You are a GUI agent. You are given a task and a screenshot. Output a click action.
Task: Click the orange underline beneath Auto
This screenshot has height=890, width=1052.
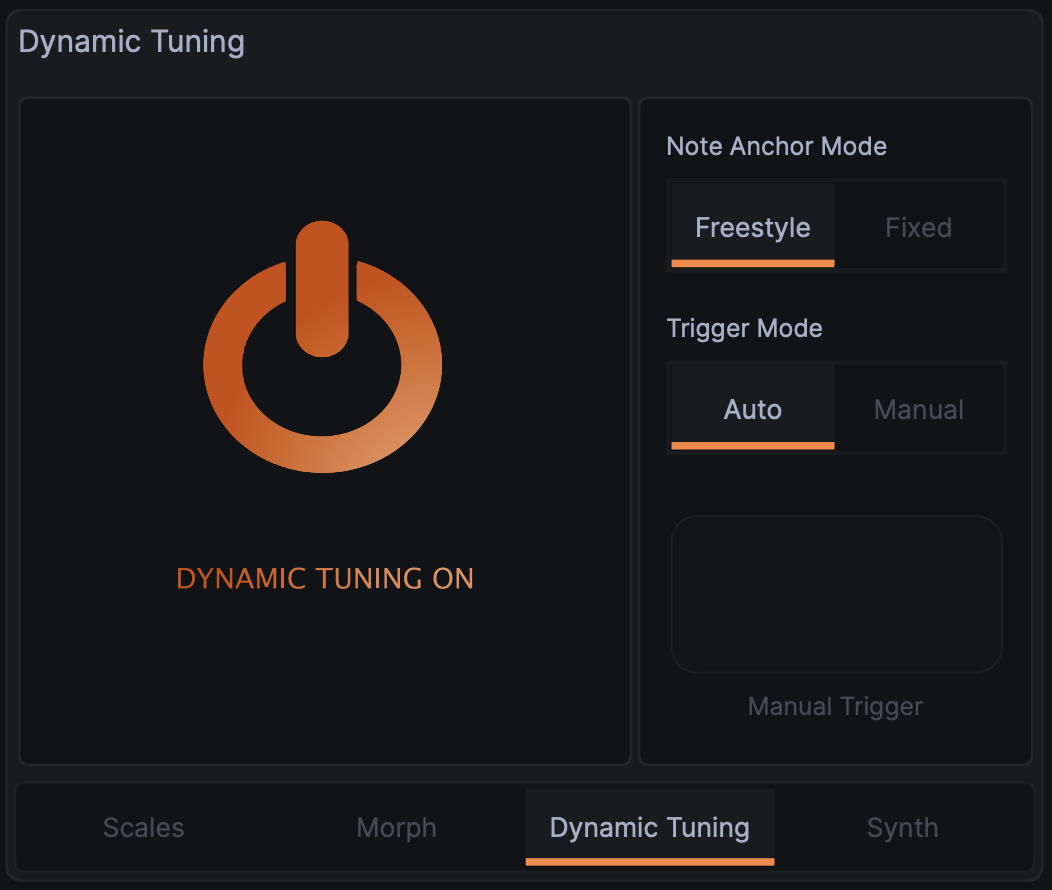752,445
